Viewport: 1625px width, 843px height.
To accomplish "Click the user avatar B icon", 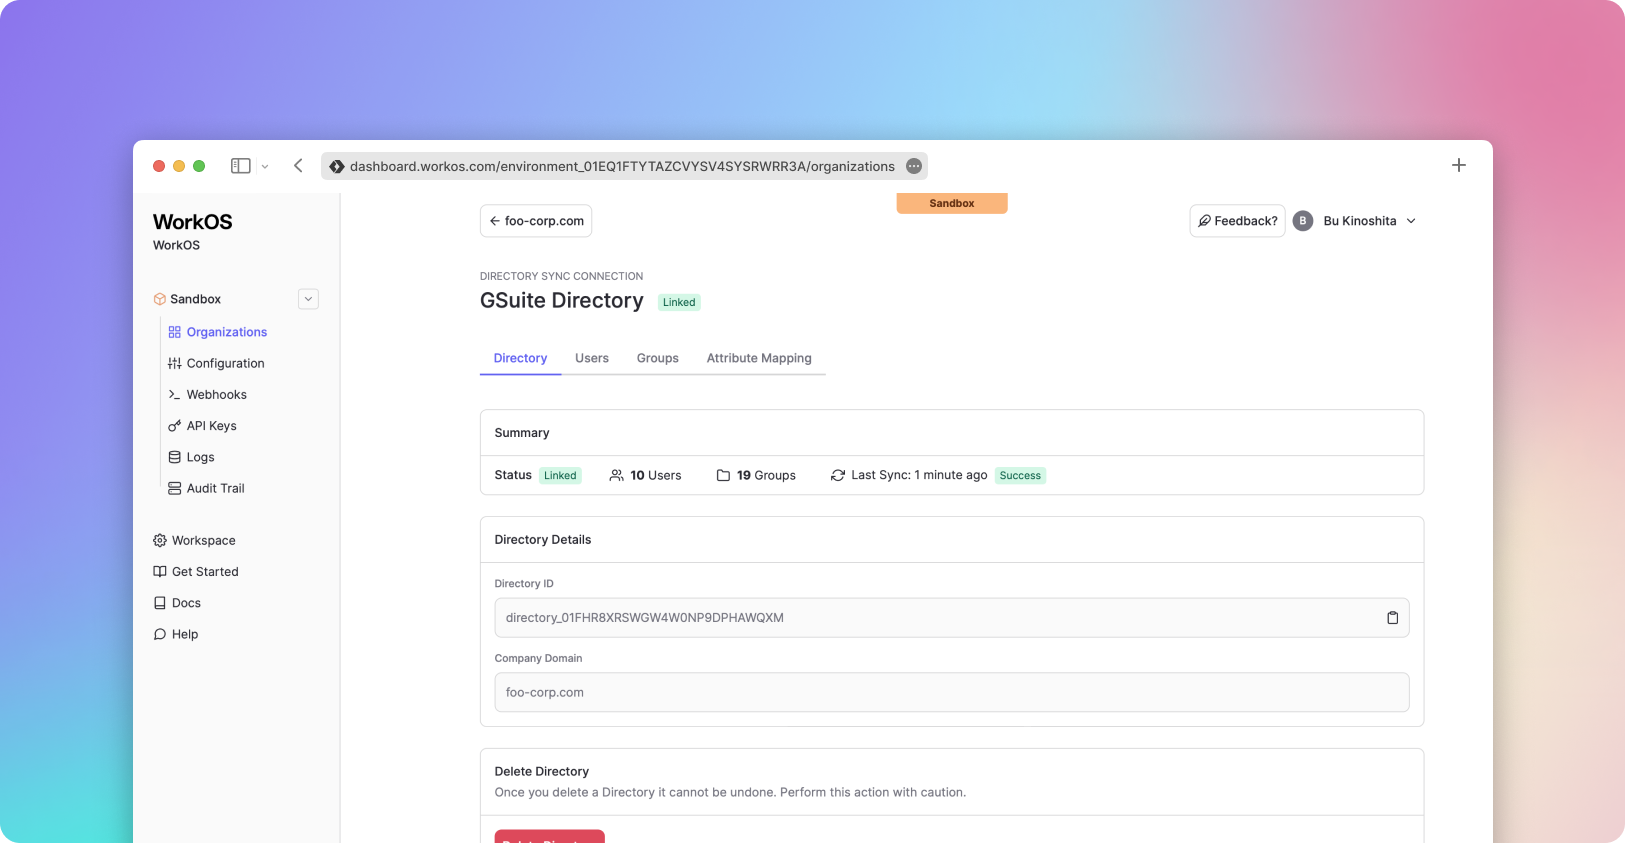I will tap(1302, 221).
